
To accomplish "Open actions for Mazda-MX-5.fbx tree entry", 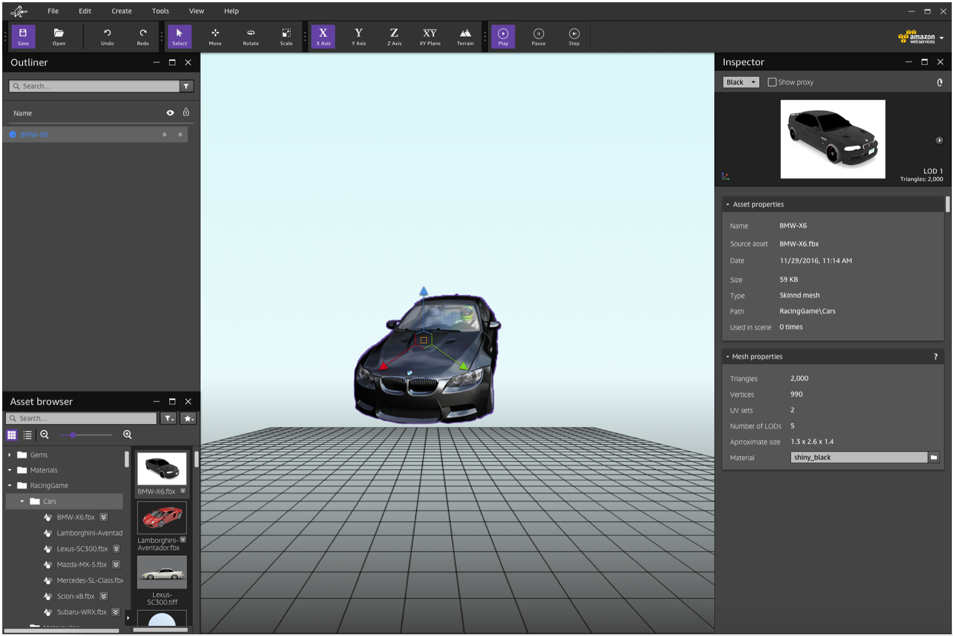I will click(116, 564).
